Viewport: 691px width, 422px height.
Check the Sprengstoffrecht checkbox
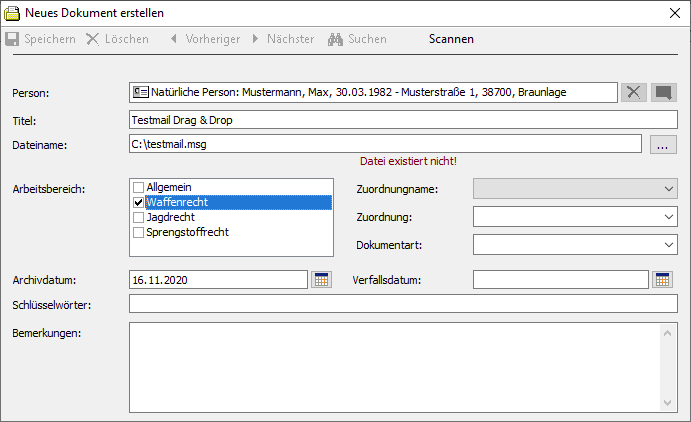click(x=139, y=232)
